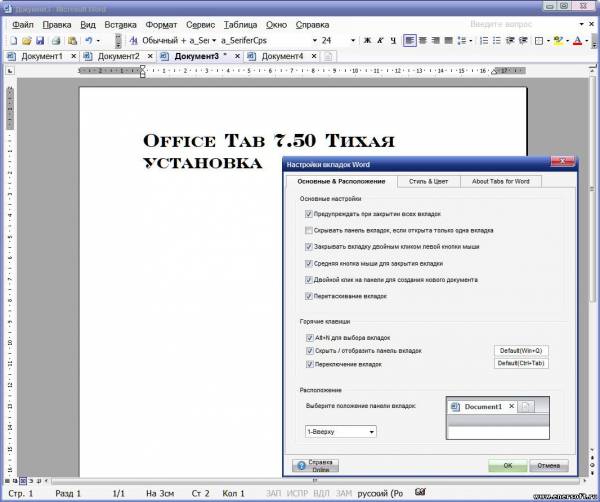Open the Styles and Formatting icon
The height and width of the screenshot is (502, 600).
[x=134, y=40]
